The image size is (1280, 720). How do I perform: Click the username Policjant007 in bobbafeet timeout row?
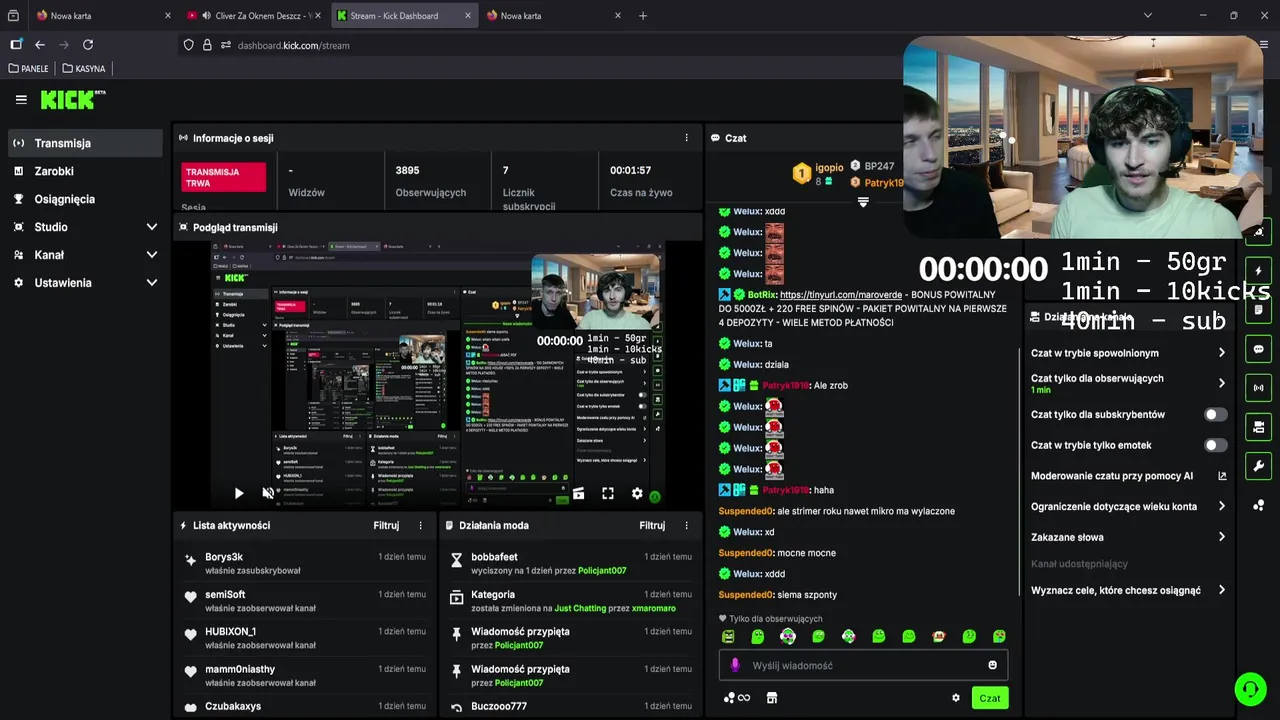tap(602, 571)
